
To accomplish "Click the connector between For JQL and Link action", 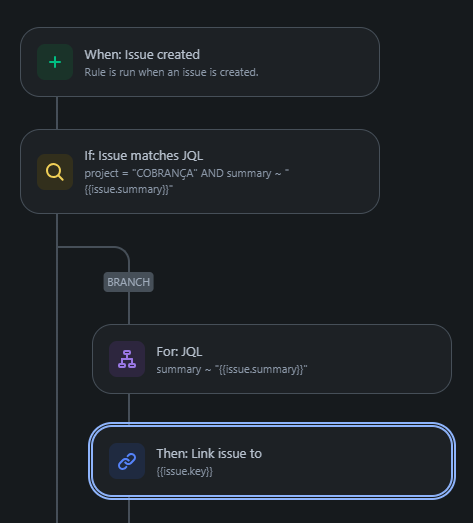I will [129, 408].
